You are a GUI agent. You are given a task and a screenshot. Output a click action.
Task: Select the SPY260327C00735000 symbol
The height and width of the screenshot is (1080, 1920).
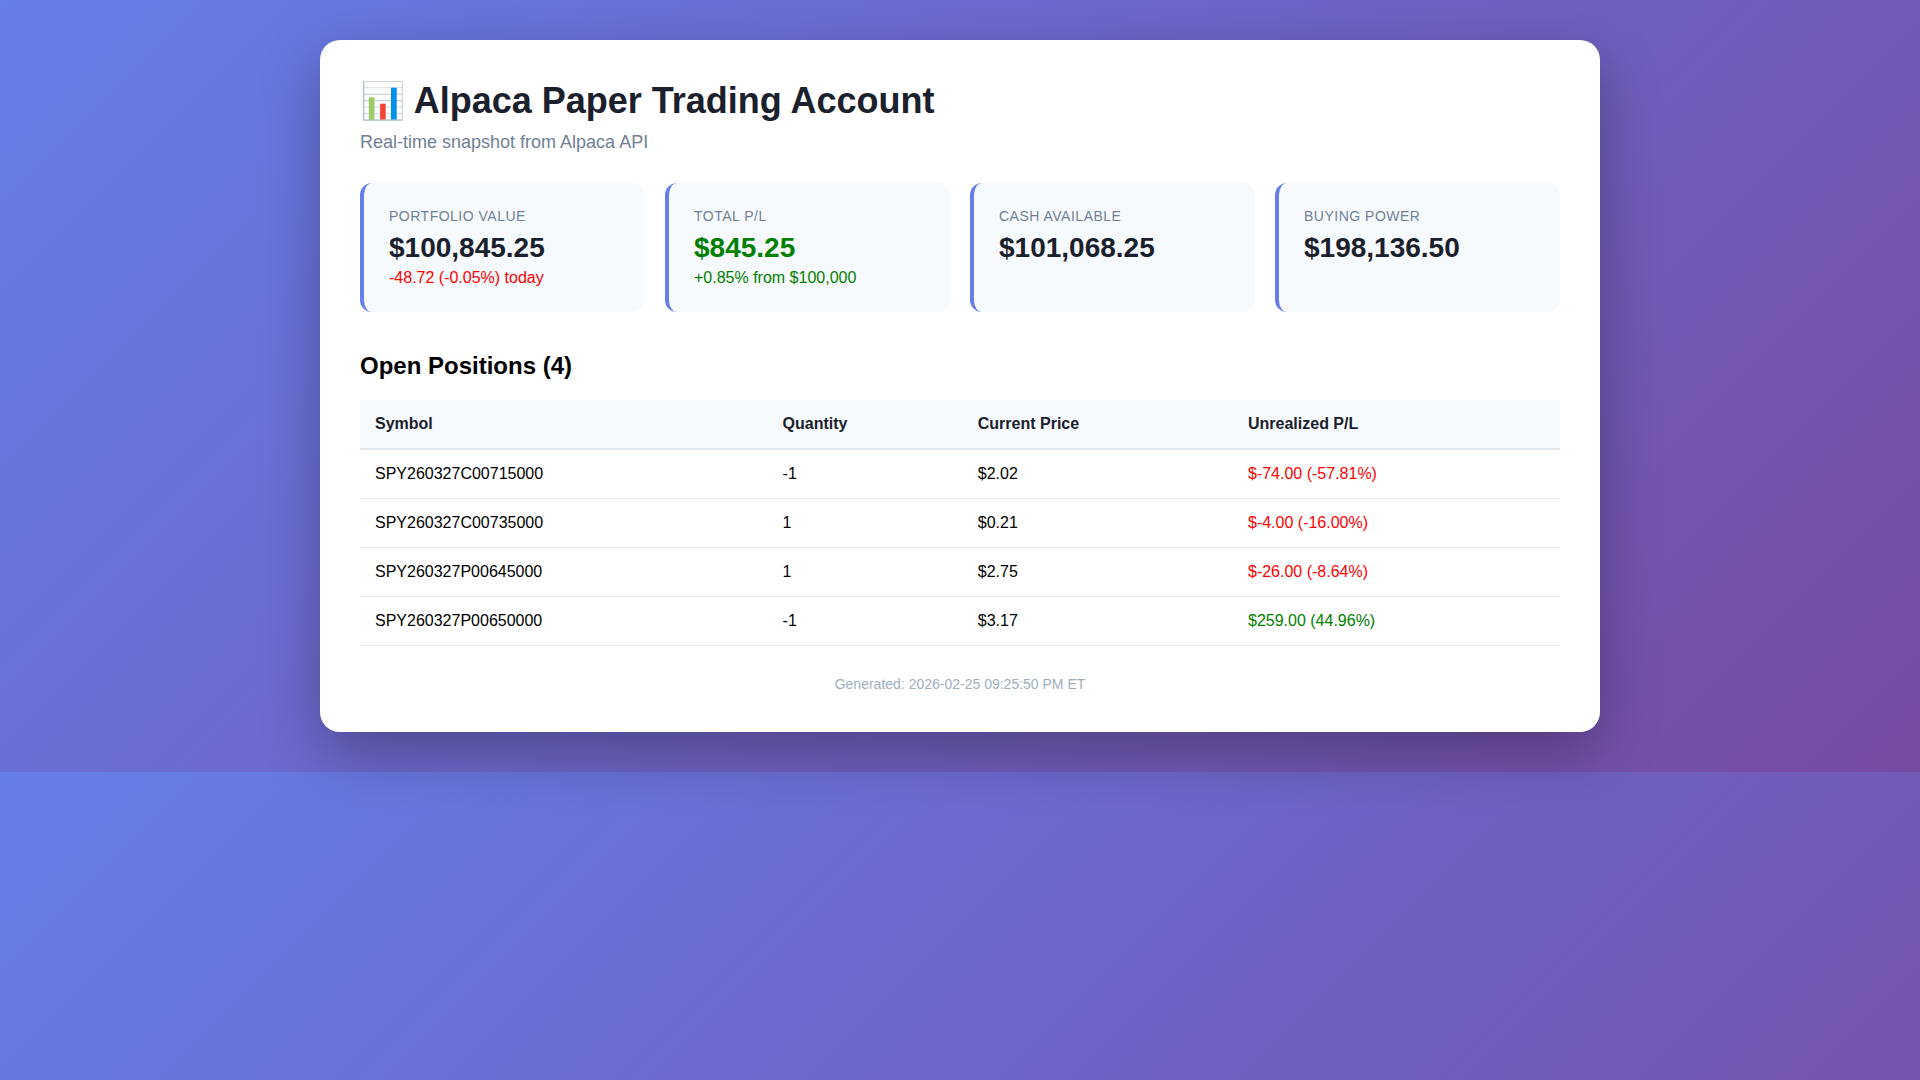pyautogui.click(x=459, y=523)
